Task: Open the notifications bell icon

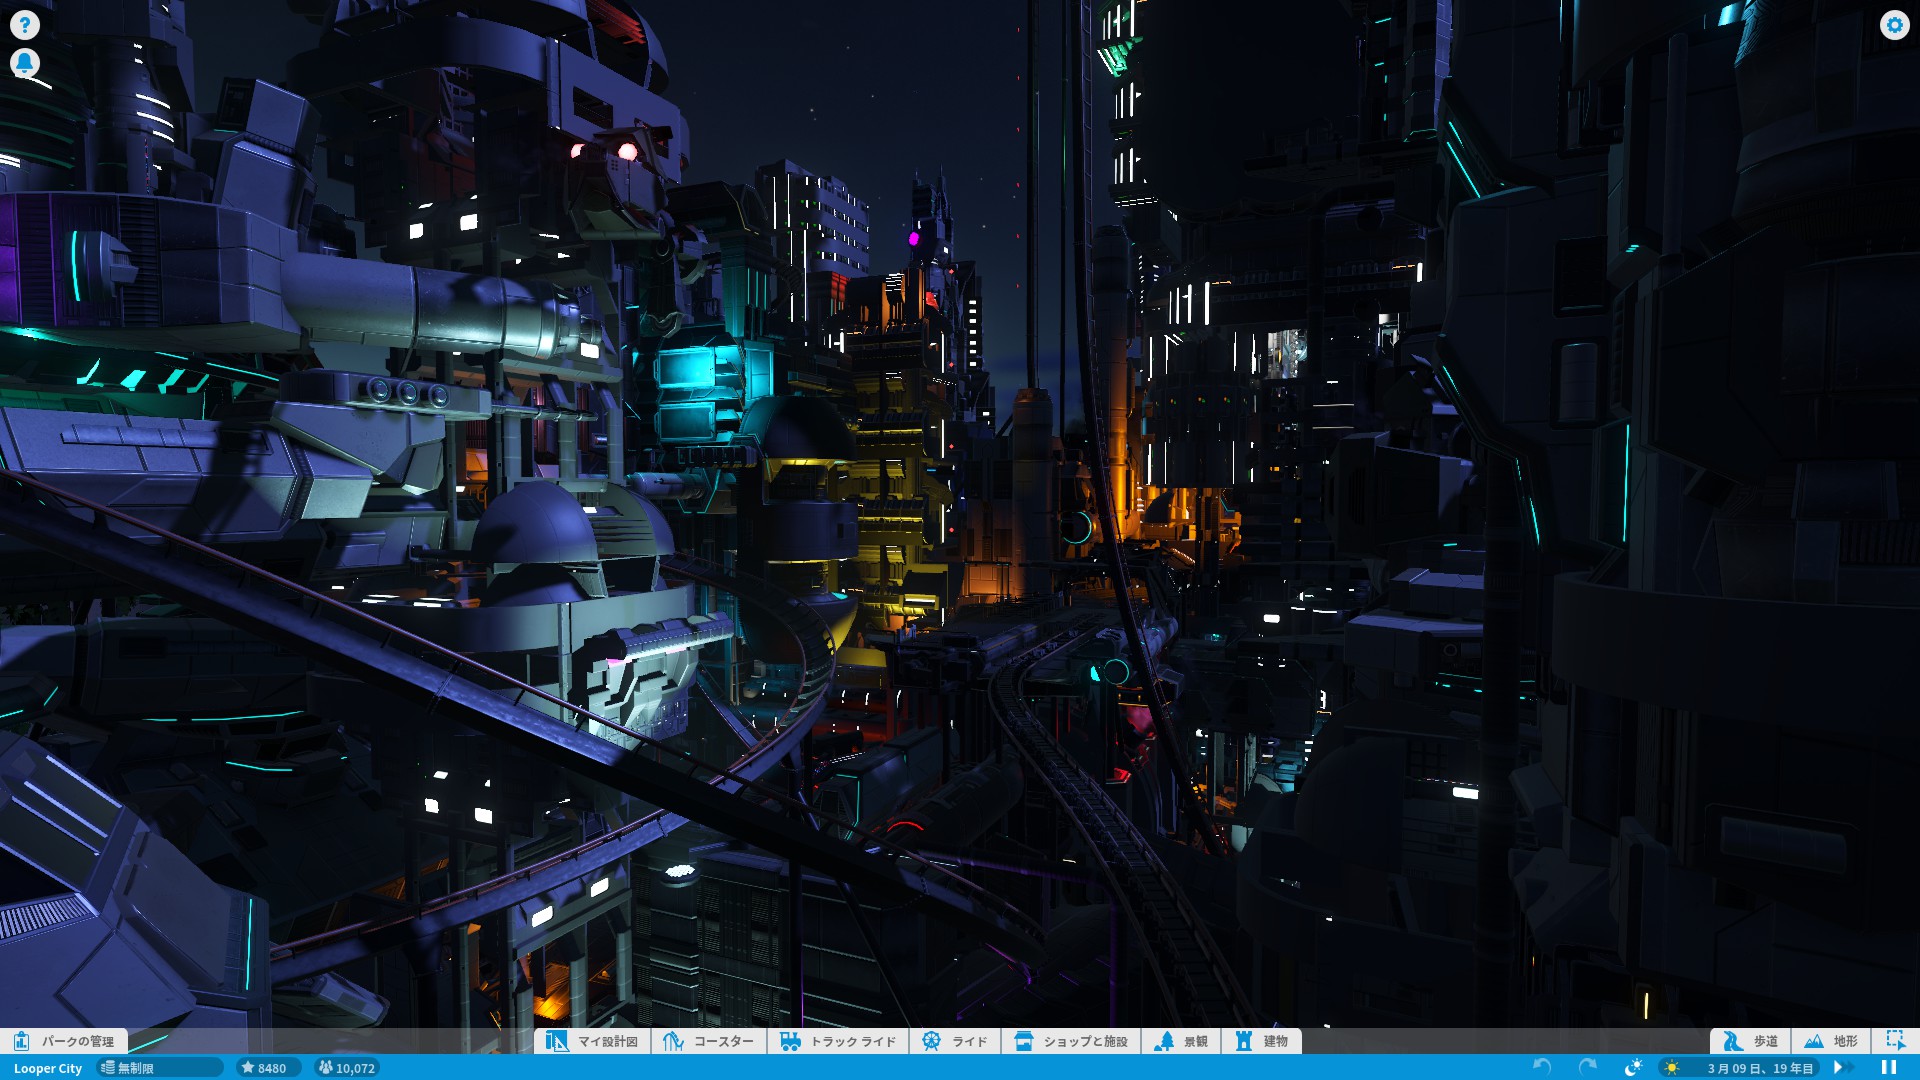Action: [24, 63]
